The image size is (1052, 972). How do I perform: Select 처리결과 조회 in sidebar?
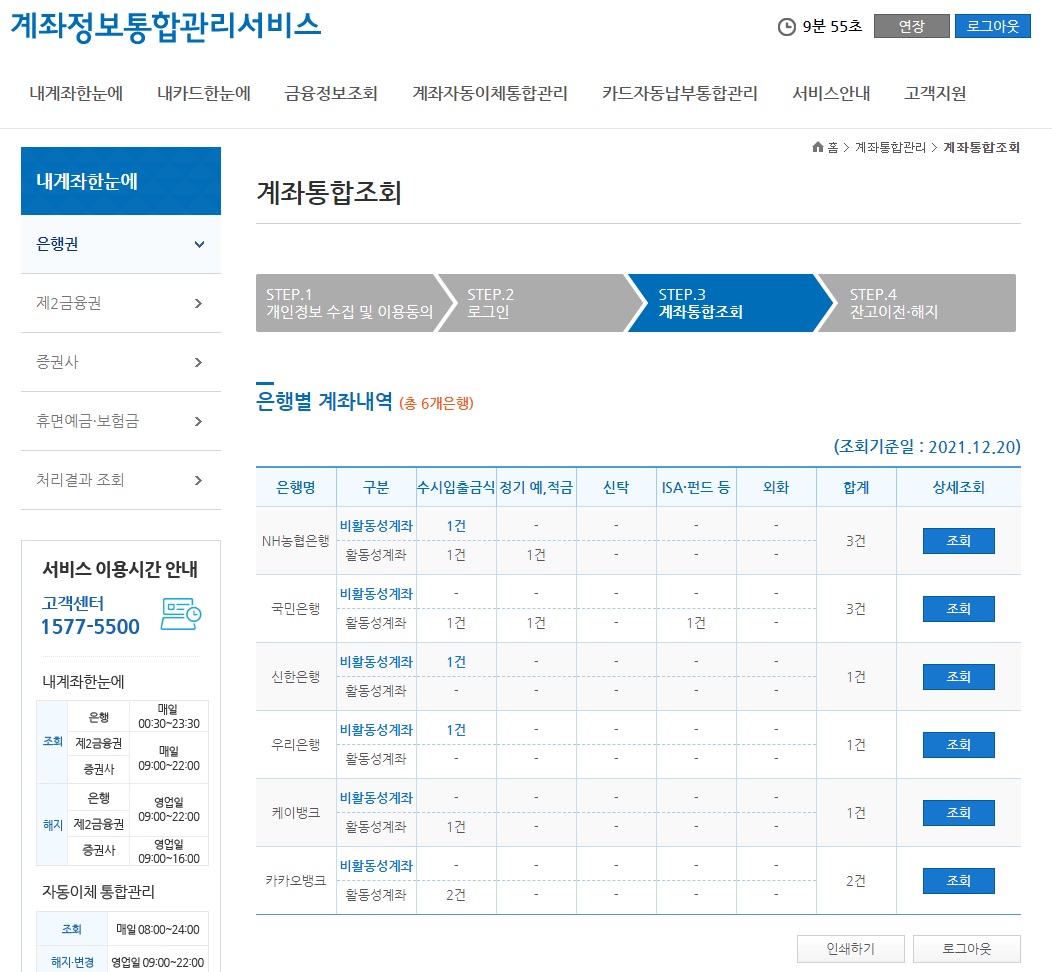pos(121,480)
